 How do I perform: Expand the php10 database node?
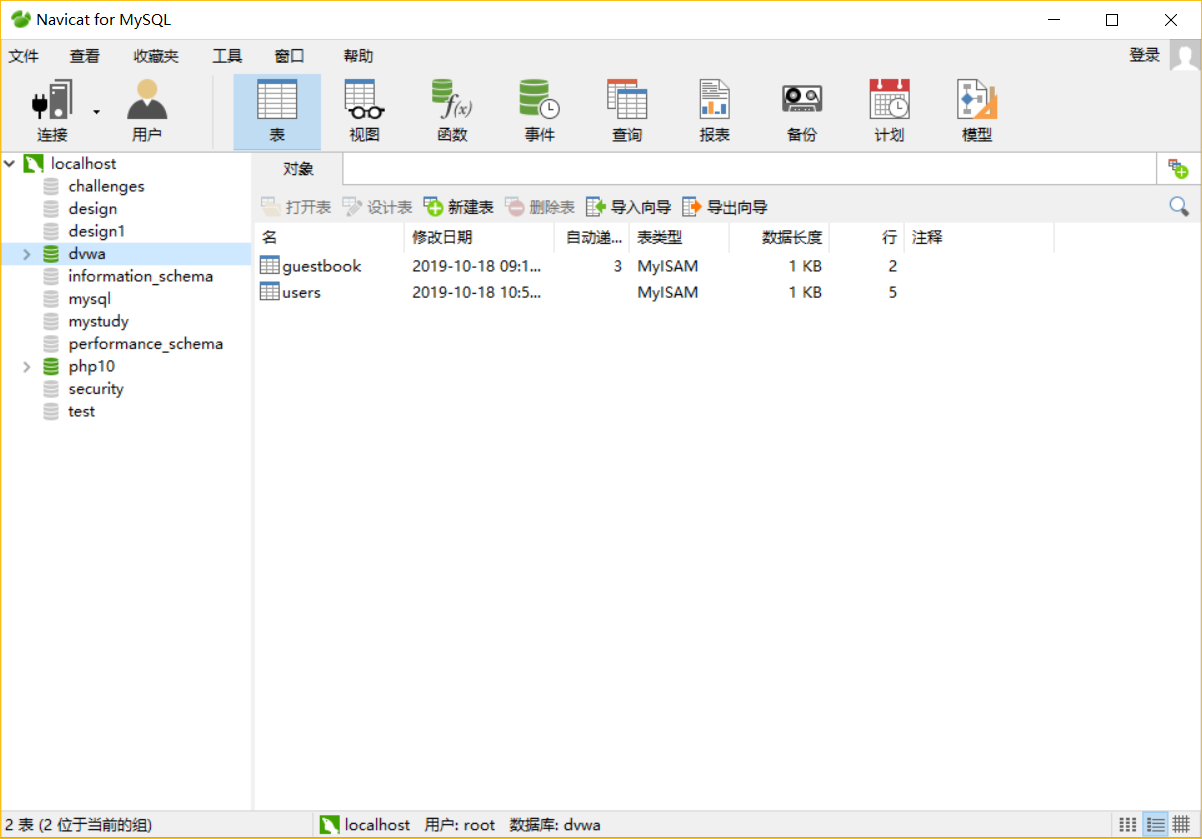(x=27, y=367)
